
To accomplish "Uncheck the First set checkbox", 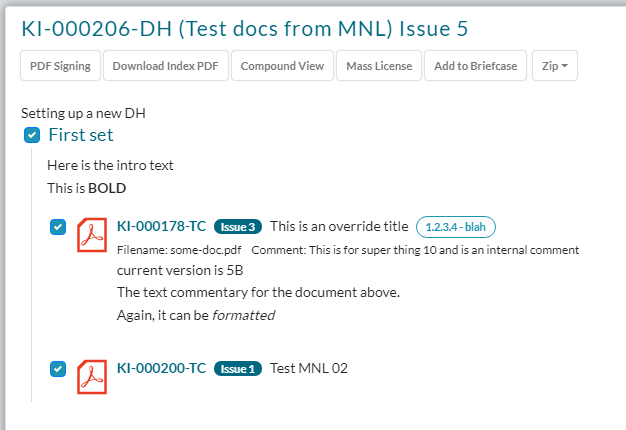I will (32, 135).
